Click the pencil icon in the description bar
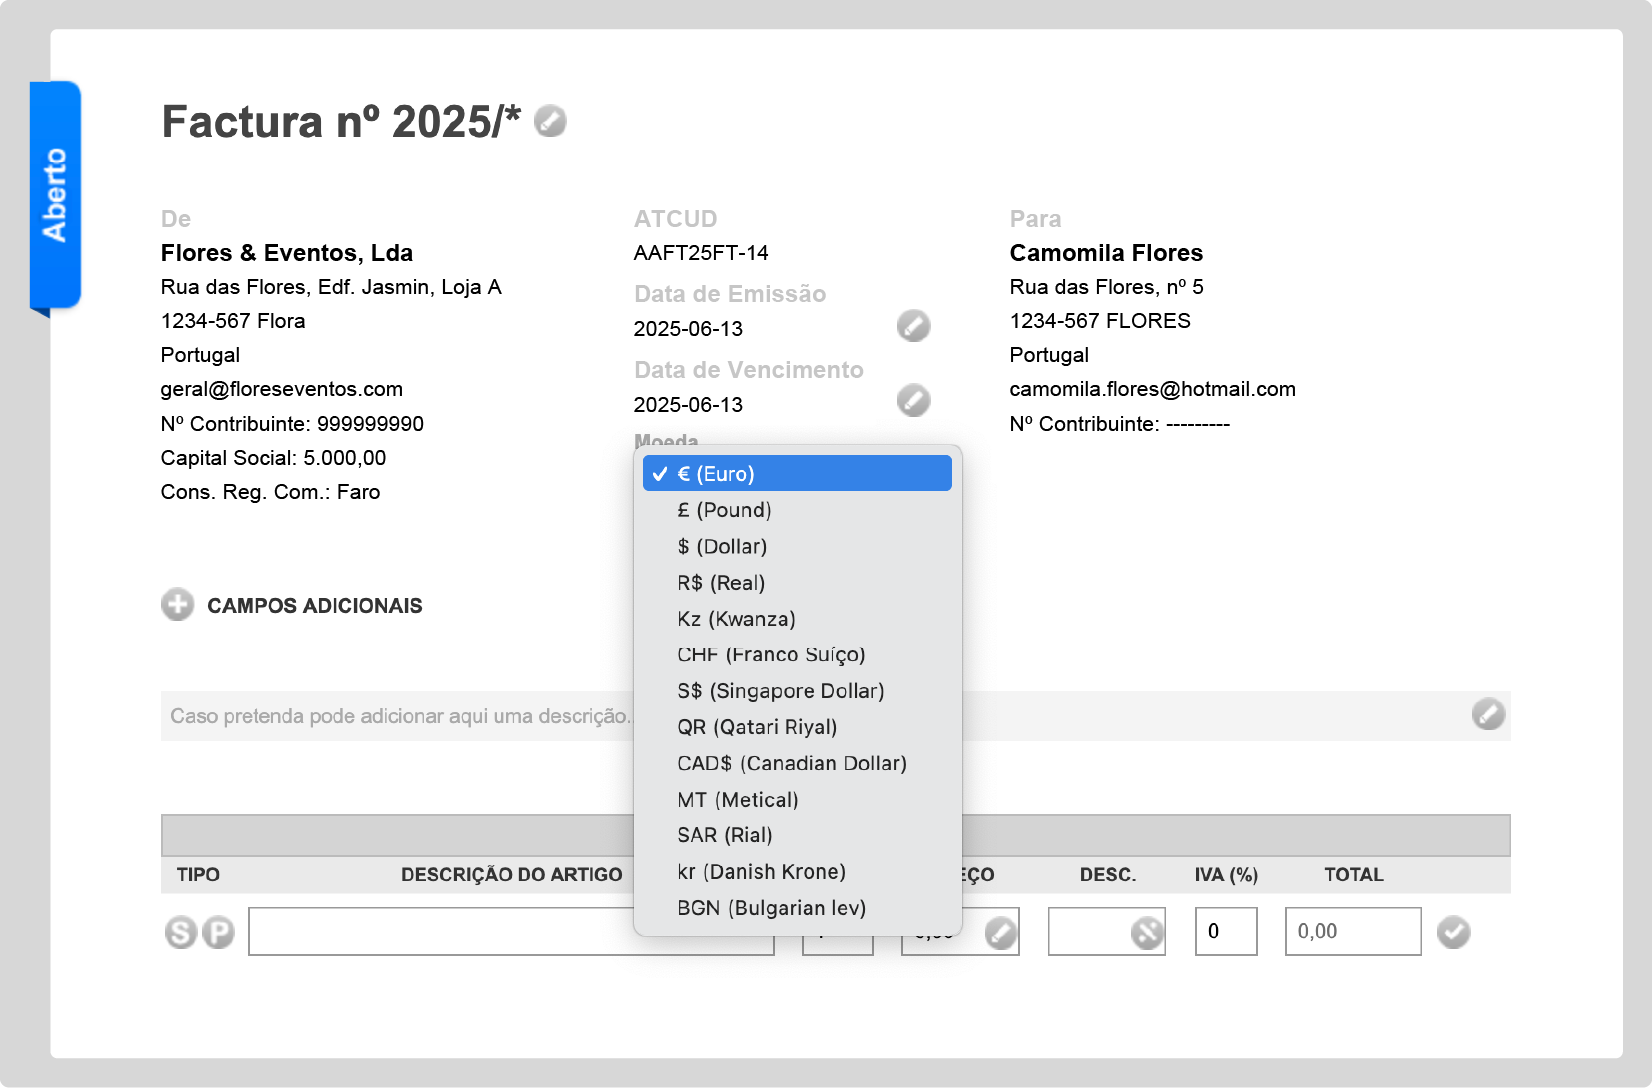The image size is (1652, 1088). click(1487, 714)
